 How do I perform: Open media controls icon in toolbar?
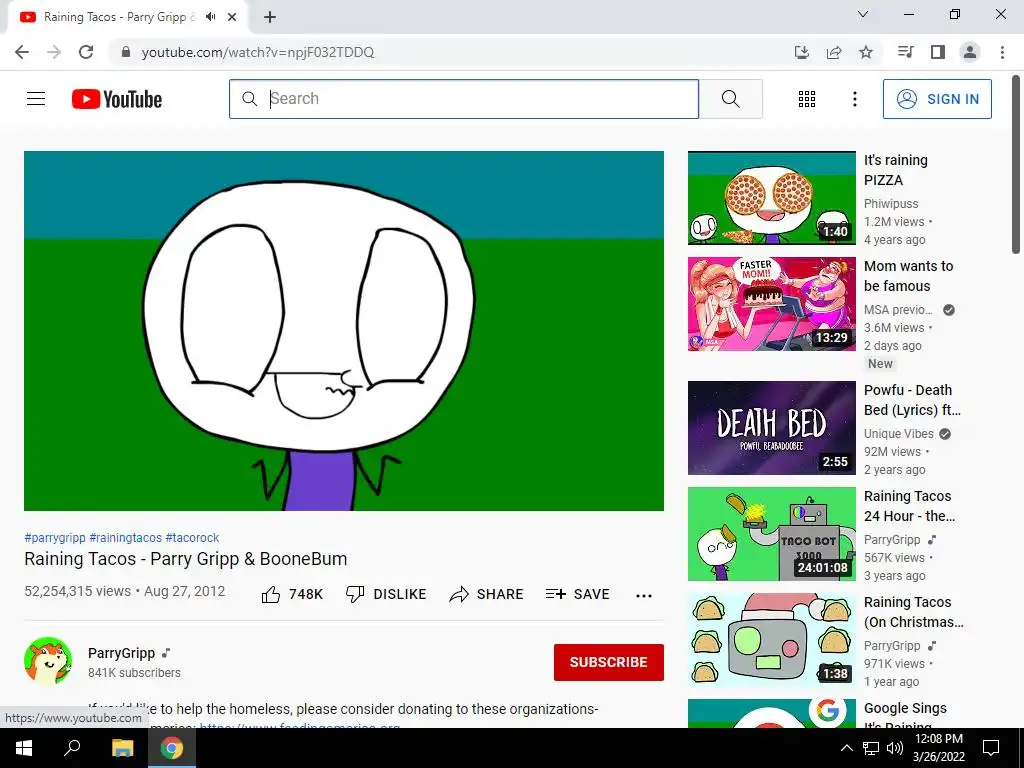[x=905, y=52]
